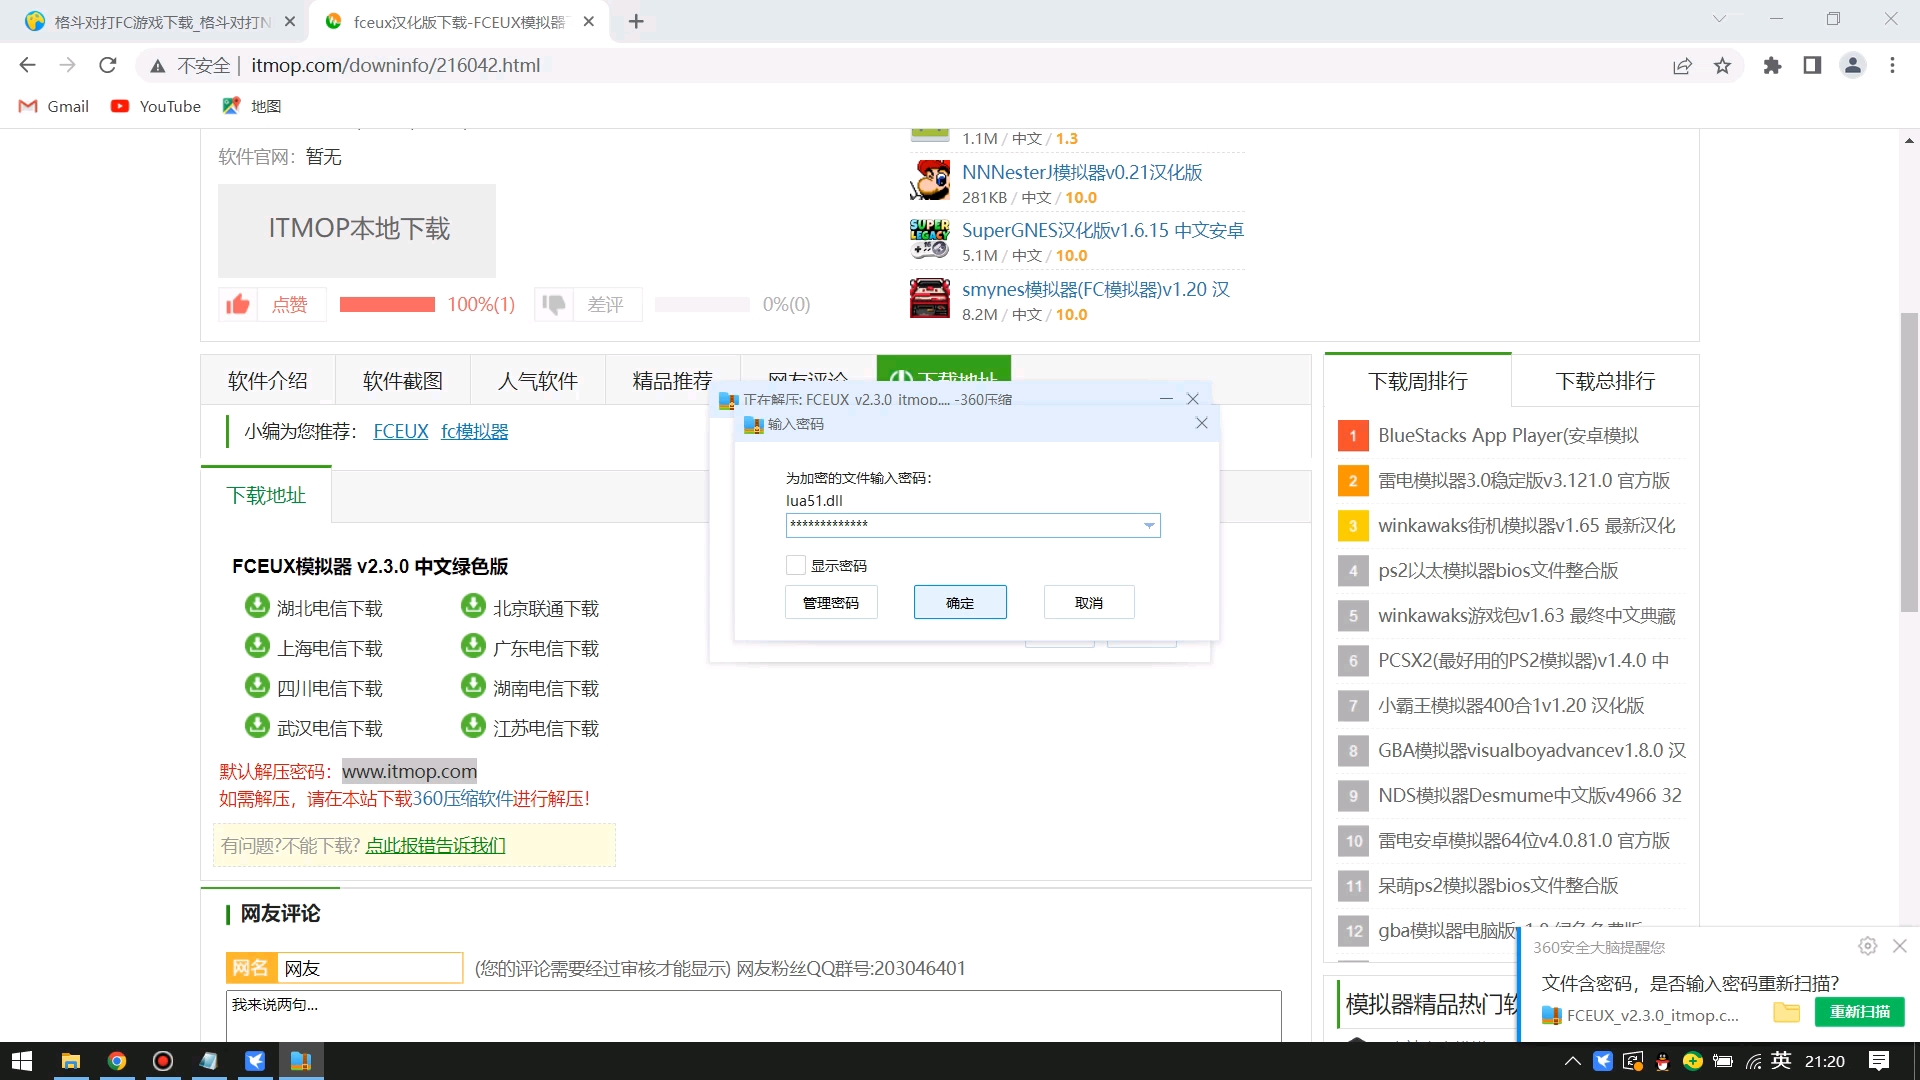Close the 360安全大脑 popup
The image size is (1920, 1080).
[1900, 946]
